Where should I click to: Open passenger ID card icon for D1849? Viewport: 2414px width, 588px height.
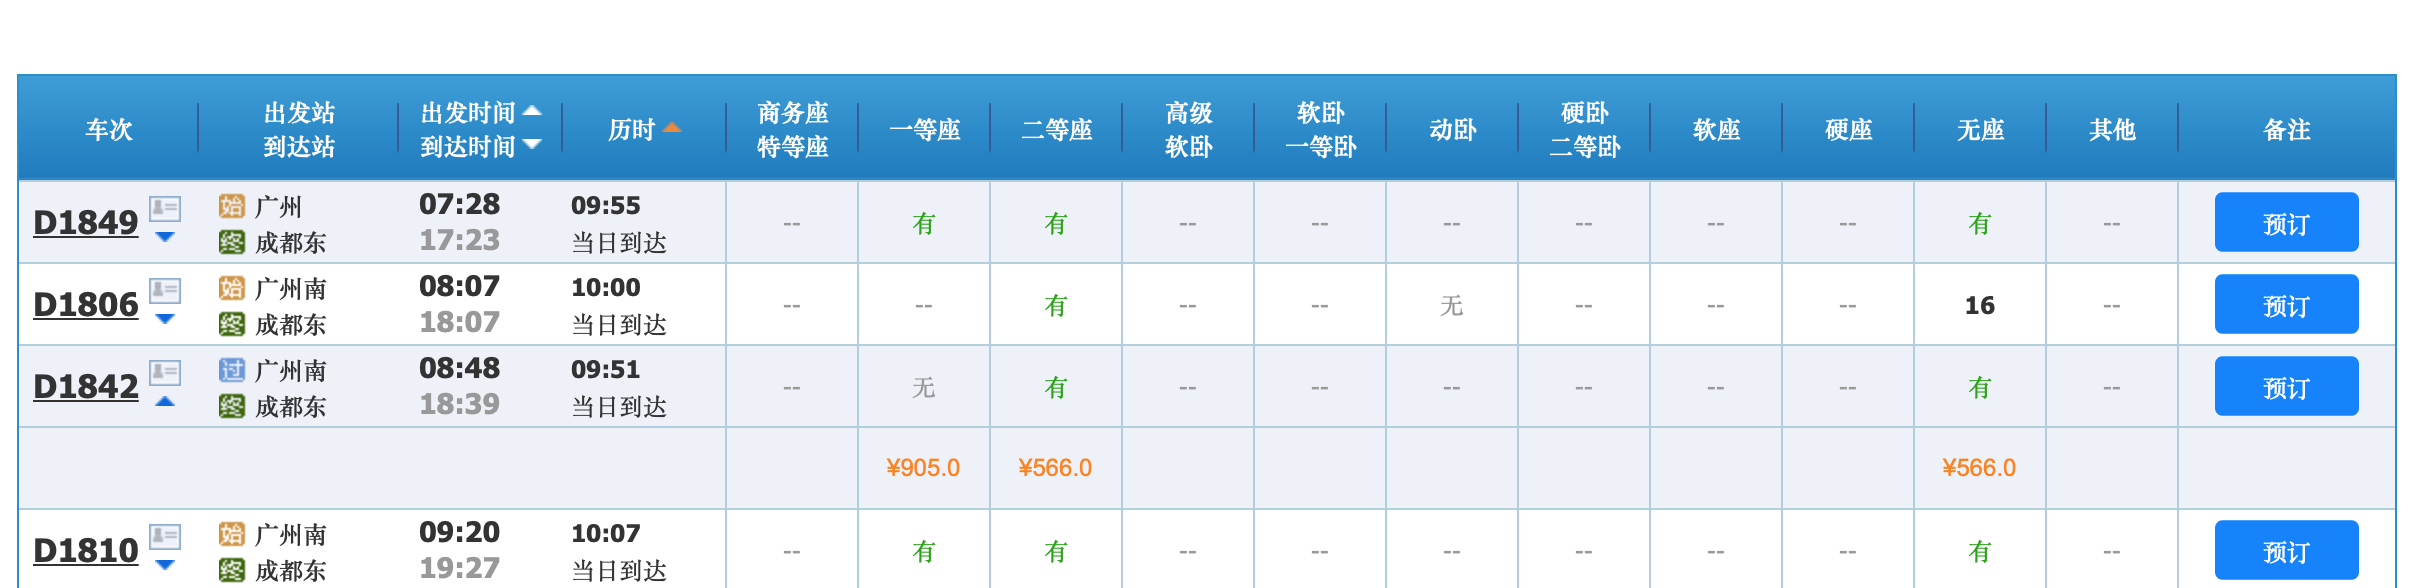(165, 208)
